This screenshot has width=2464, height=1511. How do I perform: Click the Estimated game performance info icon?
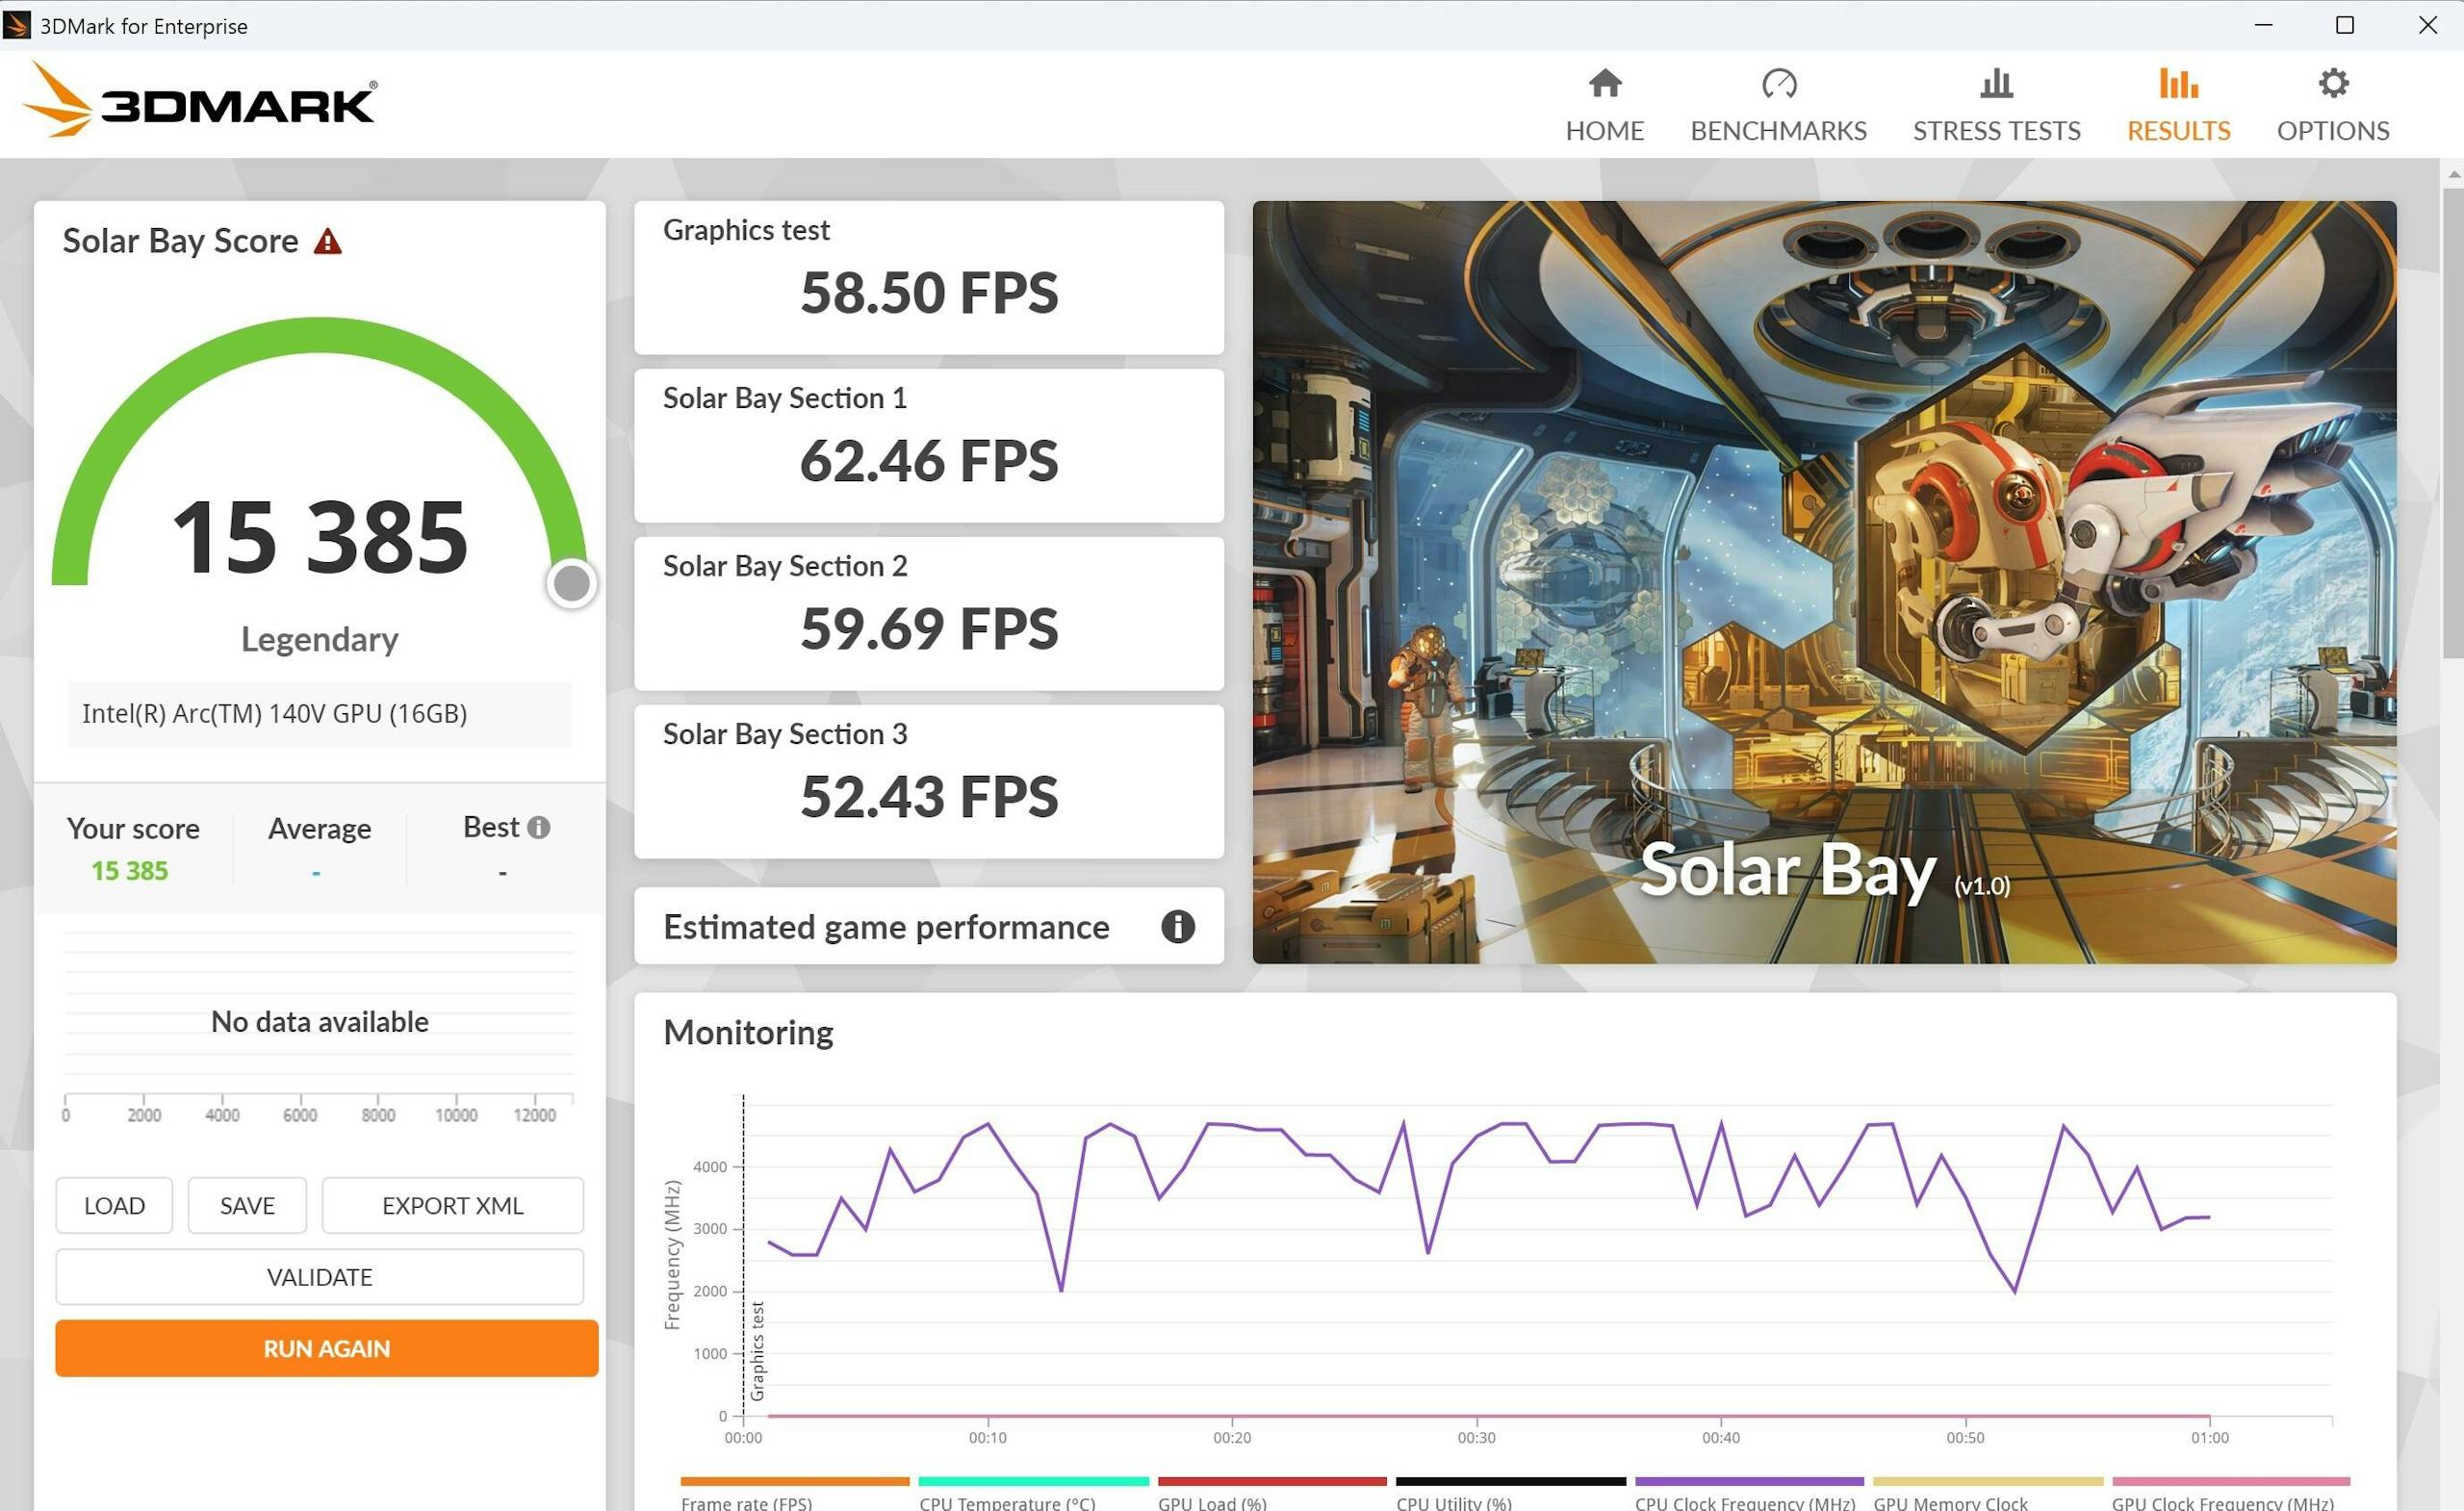(1177, 926)
